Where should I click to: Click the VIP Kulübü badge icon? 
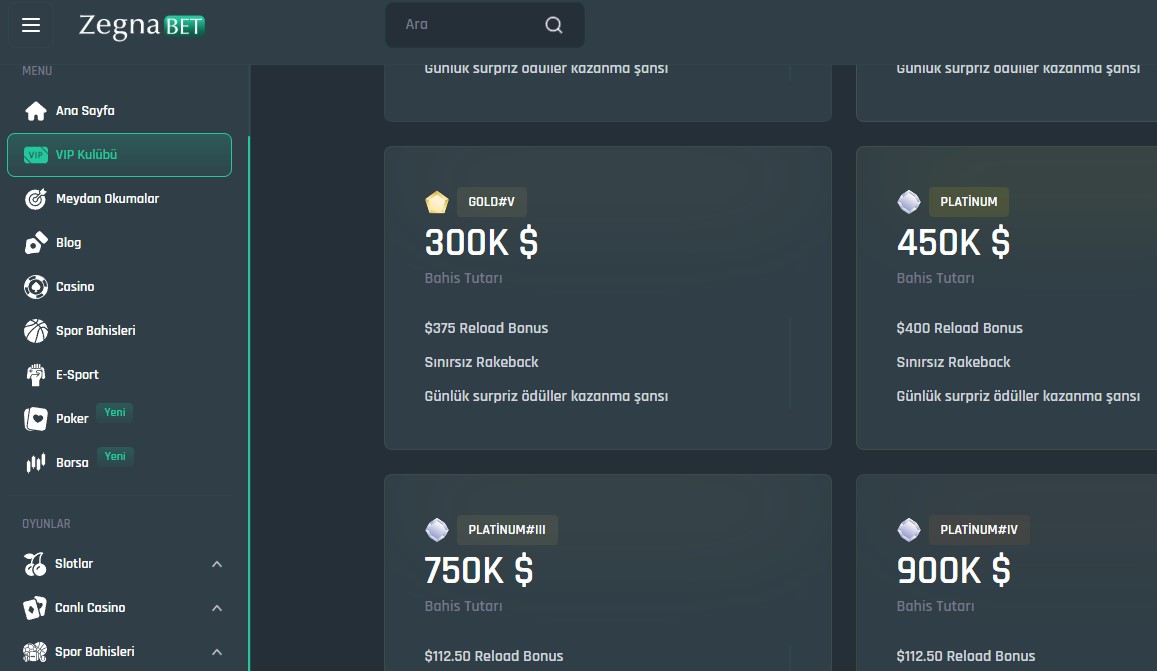pyautogui.click(x=36, y=155)
